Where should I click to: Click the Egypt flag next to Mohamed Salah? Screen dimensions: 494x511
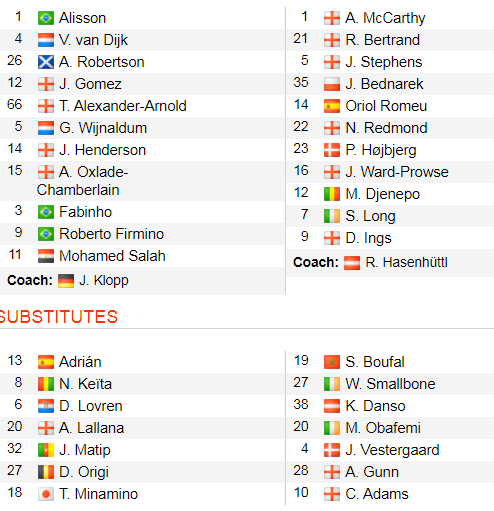[46, 256]
